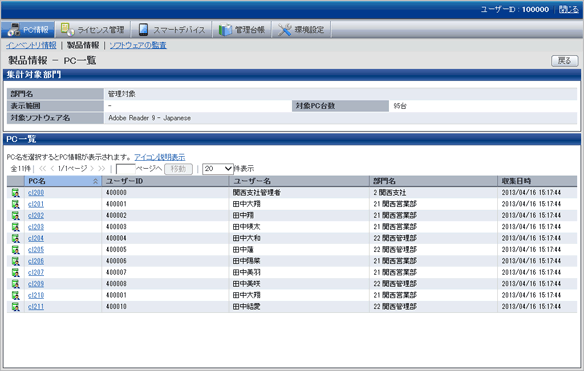Image resolution: width=584 pixels, height=371 pixels.
Task: Click the PC icon in 田中美羽 row
Action: coord(15,272)
